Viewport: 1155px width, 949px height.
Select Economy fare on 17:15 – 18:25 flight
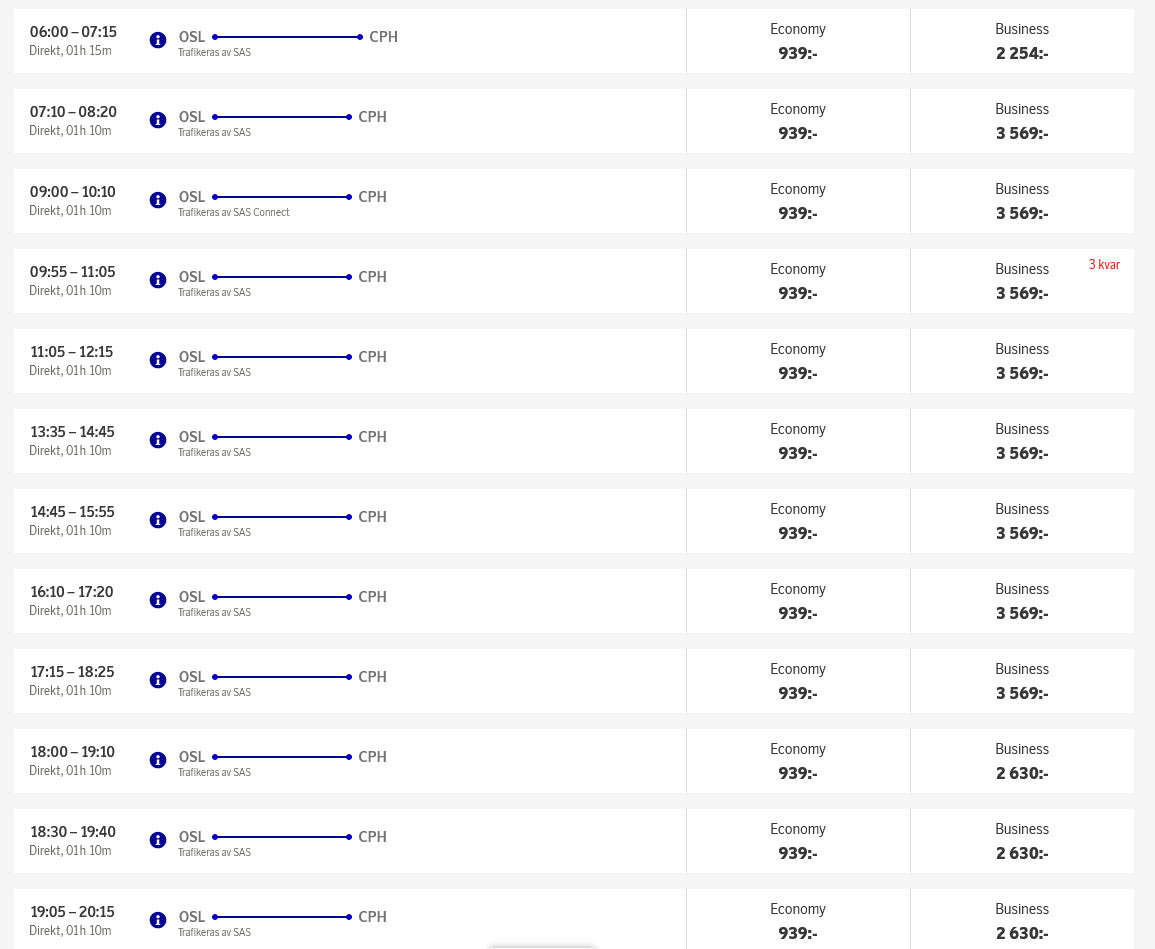798,682
